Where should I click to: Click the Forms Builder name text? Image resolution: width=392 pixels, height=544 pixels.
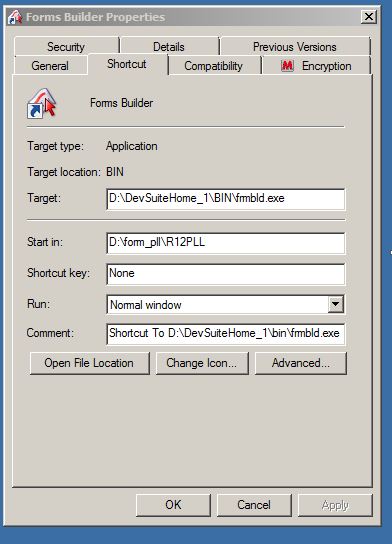click(x=121, y=103)
